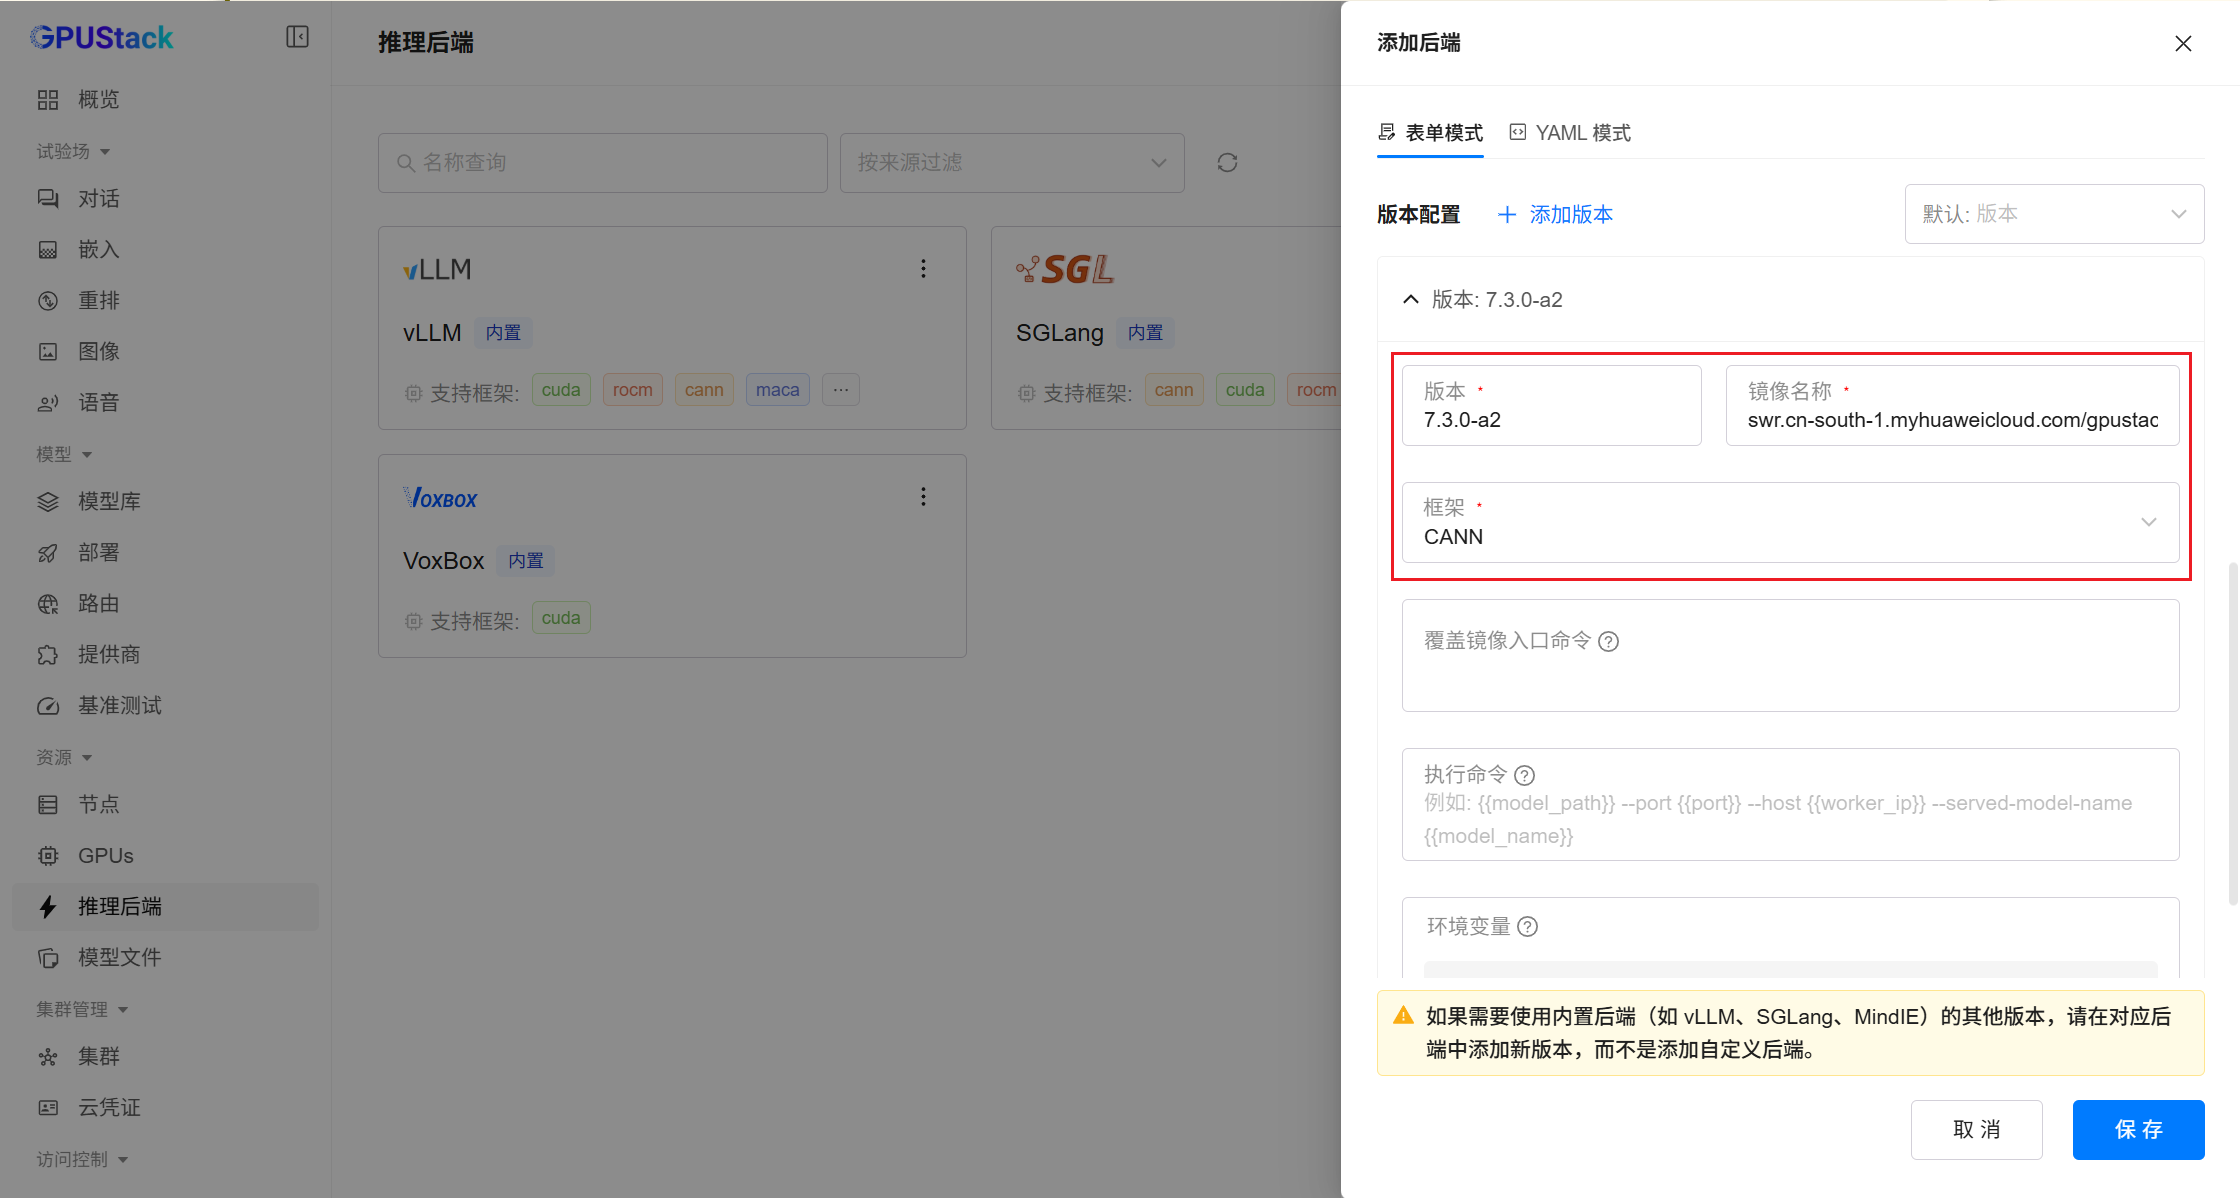
Task: Switch to the YAML 模式 tab
Action: (1570, 133)
